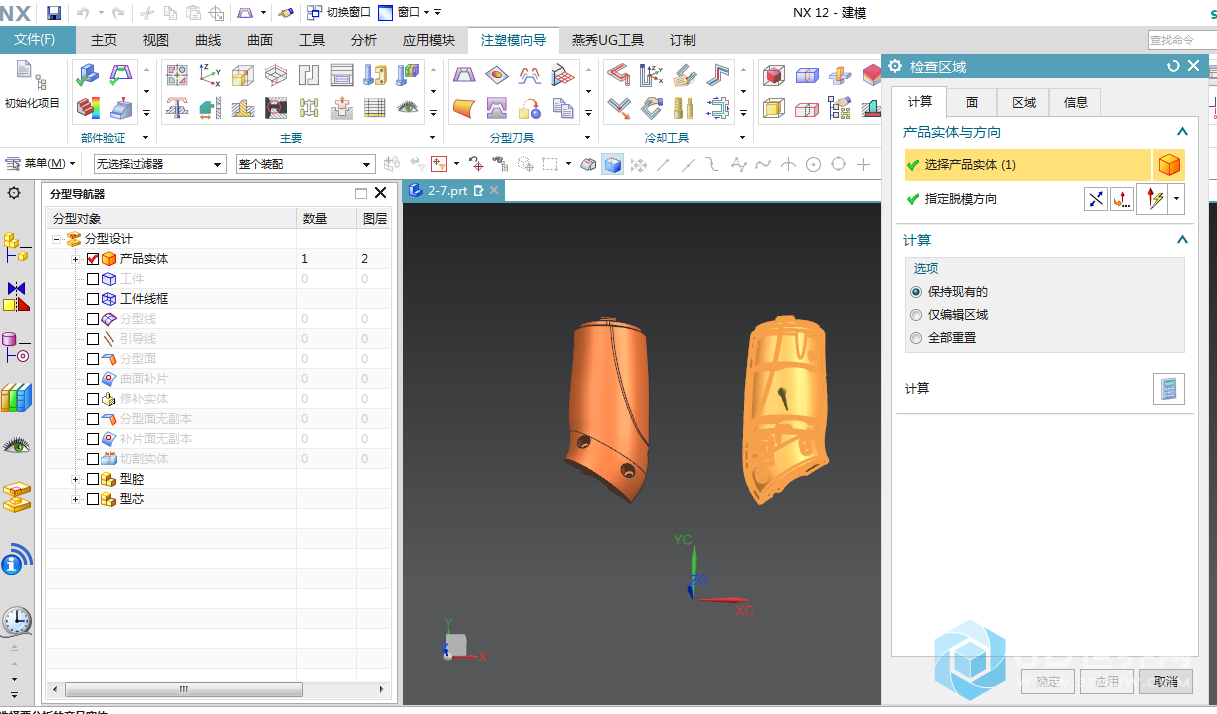Open the Mold Base Library icon
The width and height of the screenshot is (1217, 714).
[342, 75]
